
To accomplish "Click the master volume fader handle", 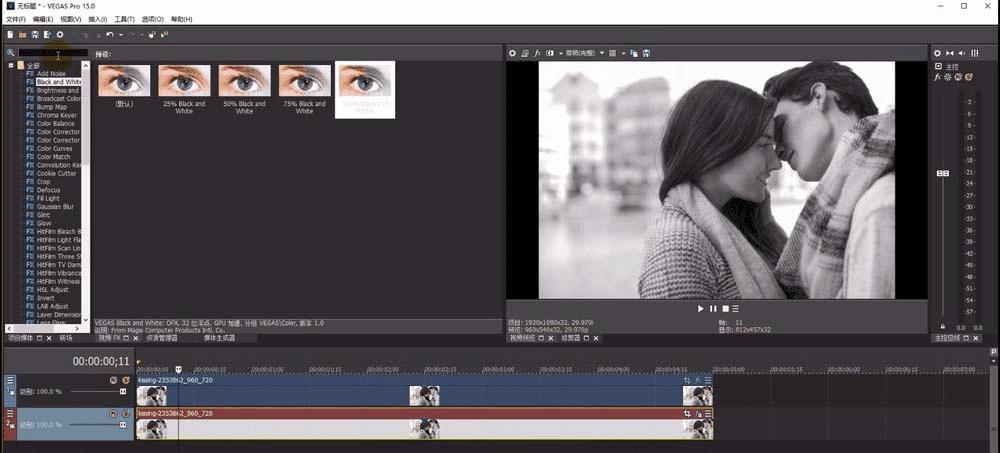I will (x=942, y=174).
